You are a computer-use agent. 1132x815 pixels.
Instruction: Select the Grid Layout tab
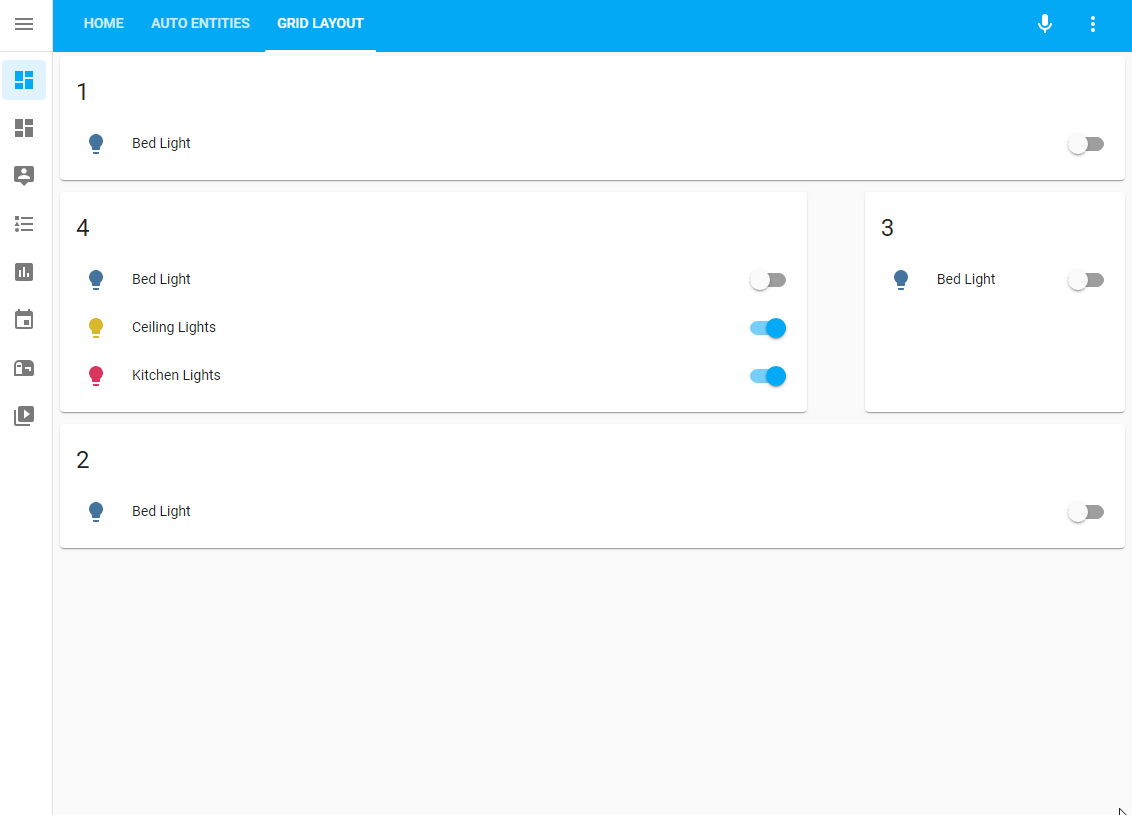pos(320,24)
